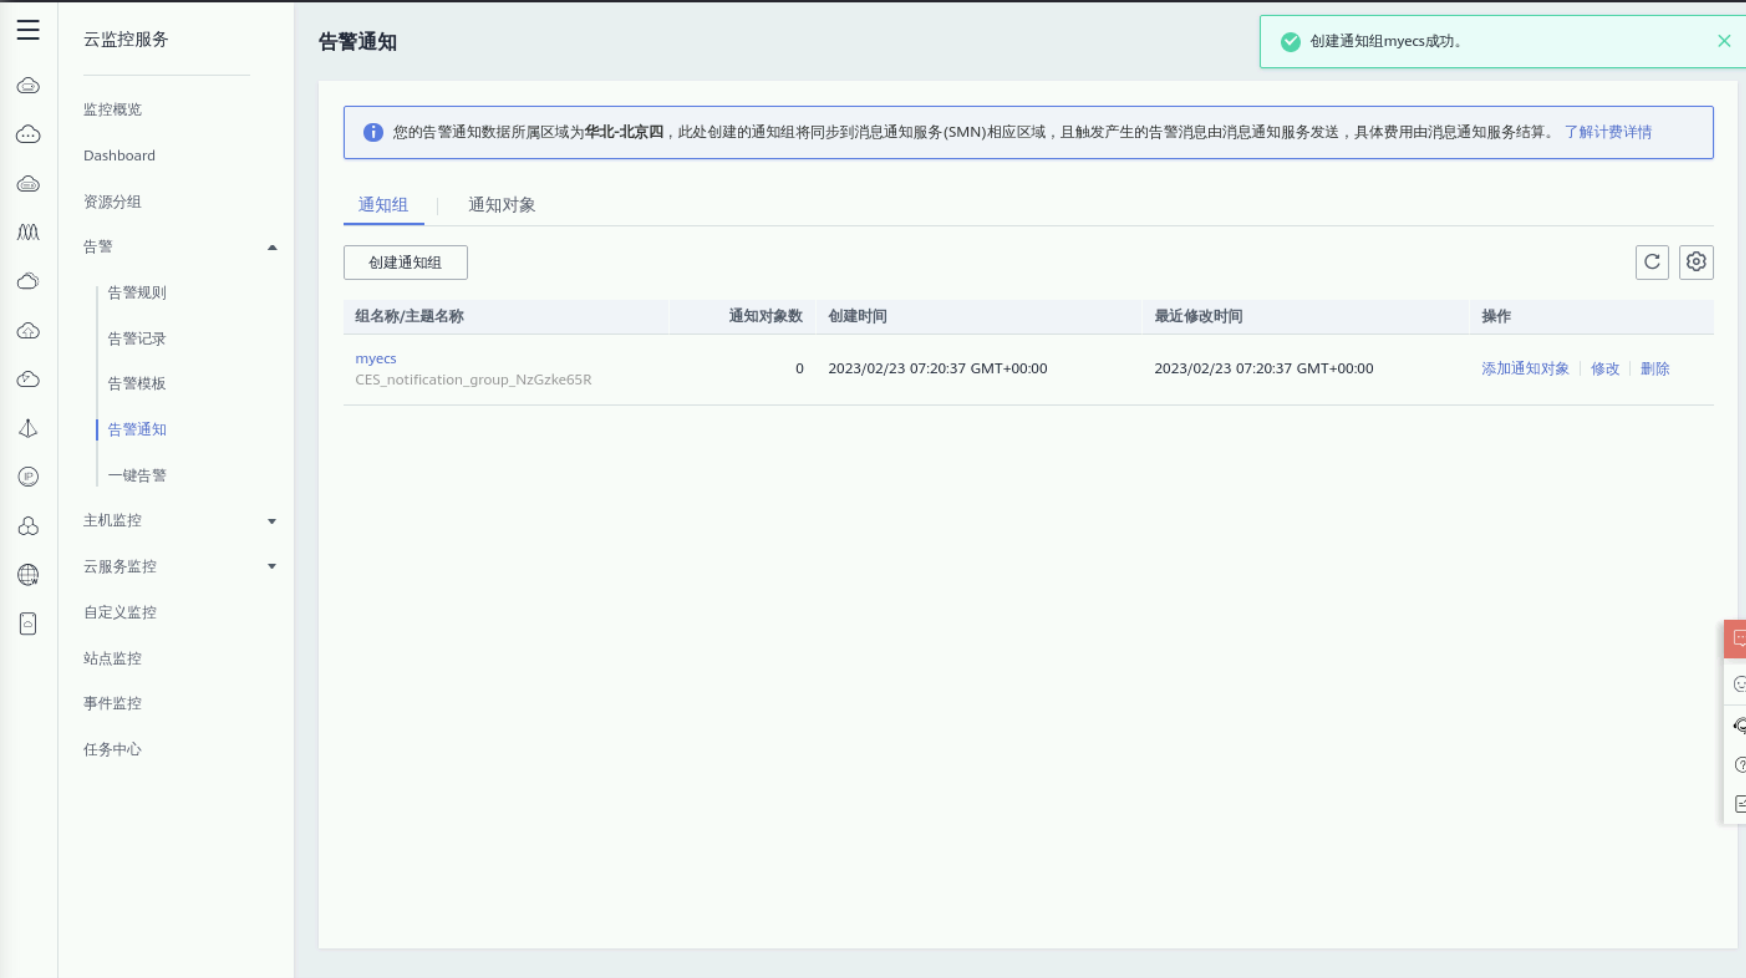The width and height of the screenshot is (1746, 978).
Task: Select 告警规则 under 告警
Action: tap(137, 293)
